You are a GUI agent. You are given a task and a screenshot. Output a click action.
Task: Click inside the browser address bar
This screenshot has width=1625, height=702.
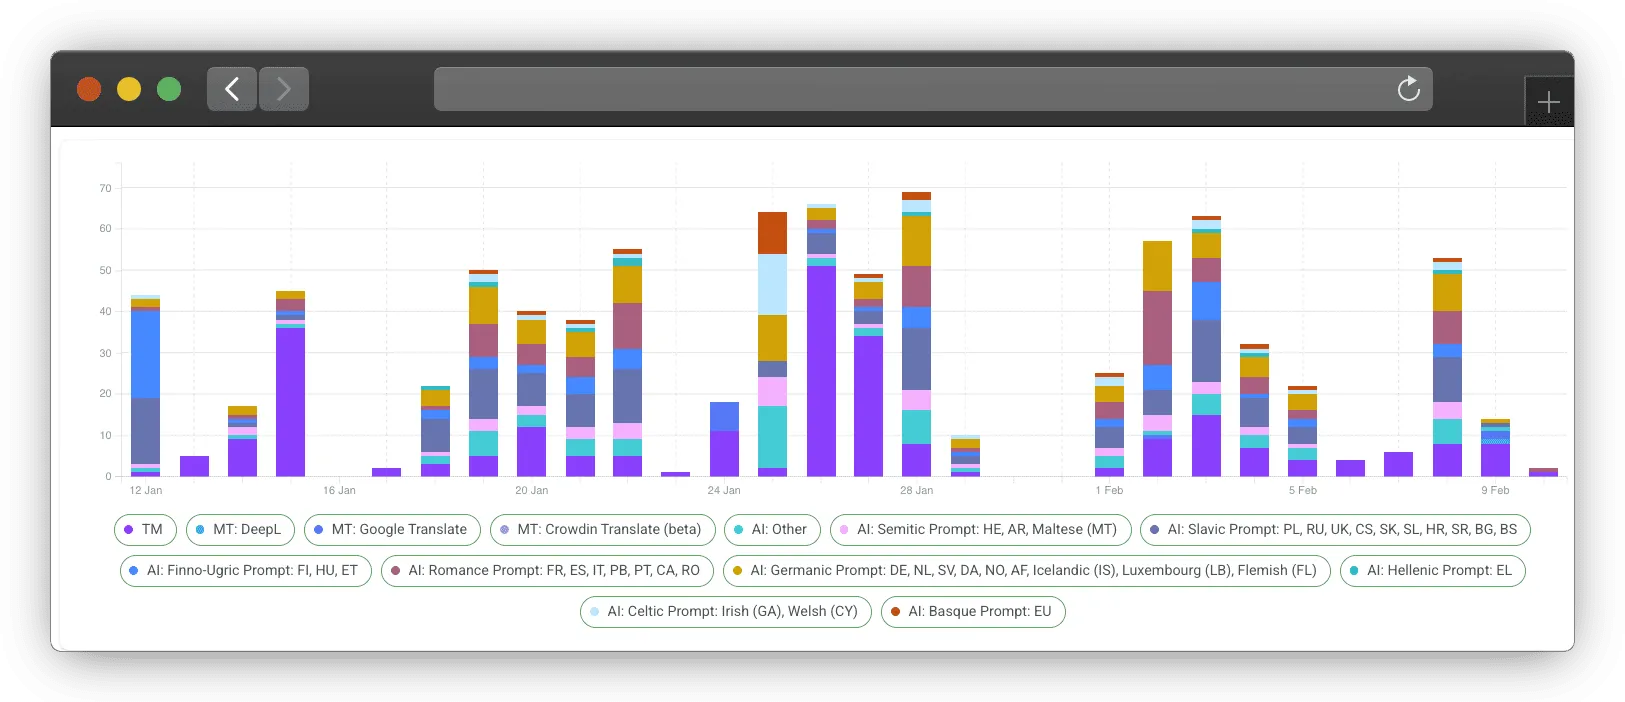900,89
